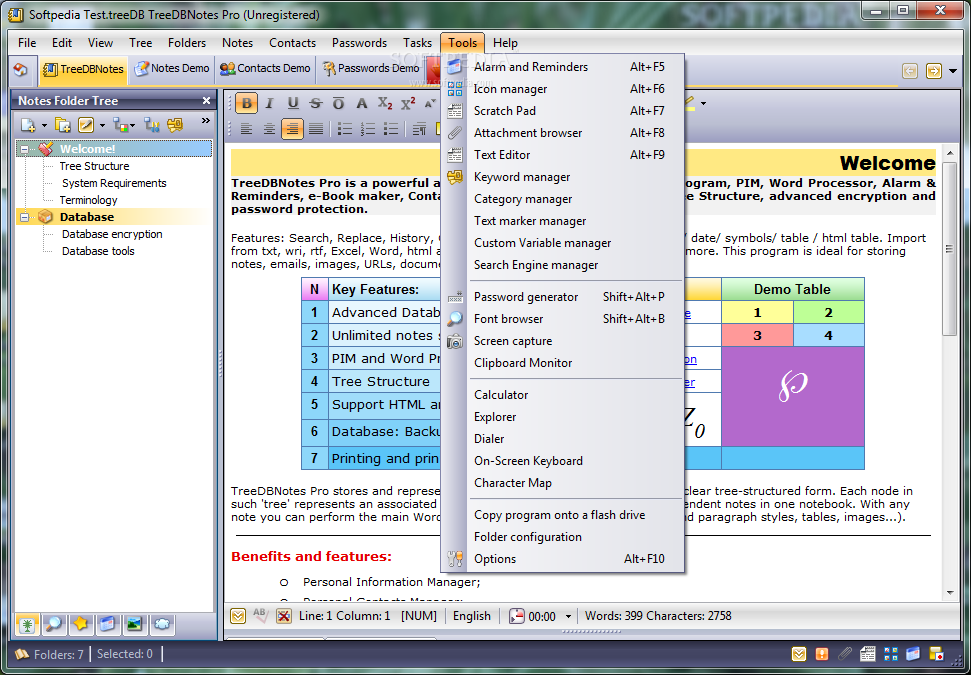Click search magnifier icon below folder tree
Screen dimensions: 971x675
[54, 624]
